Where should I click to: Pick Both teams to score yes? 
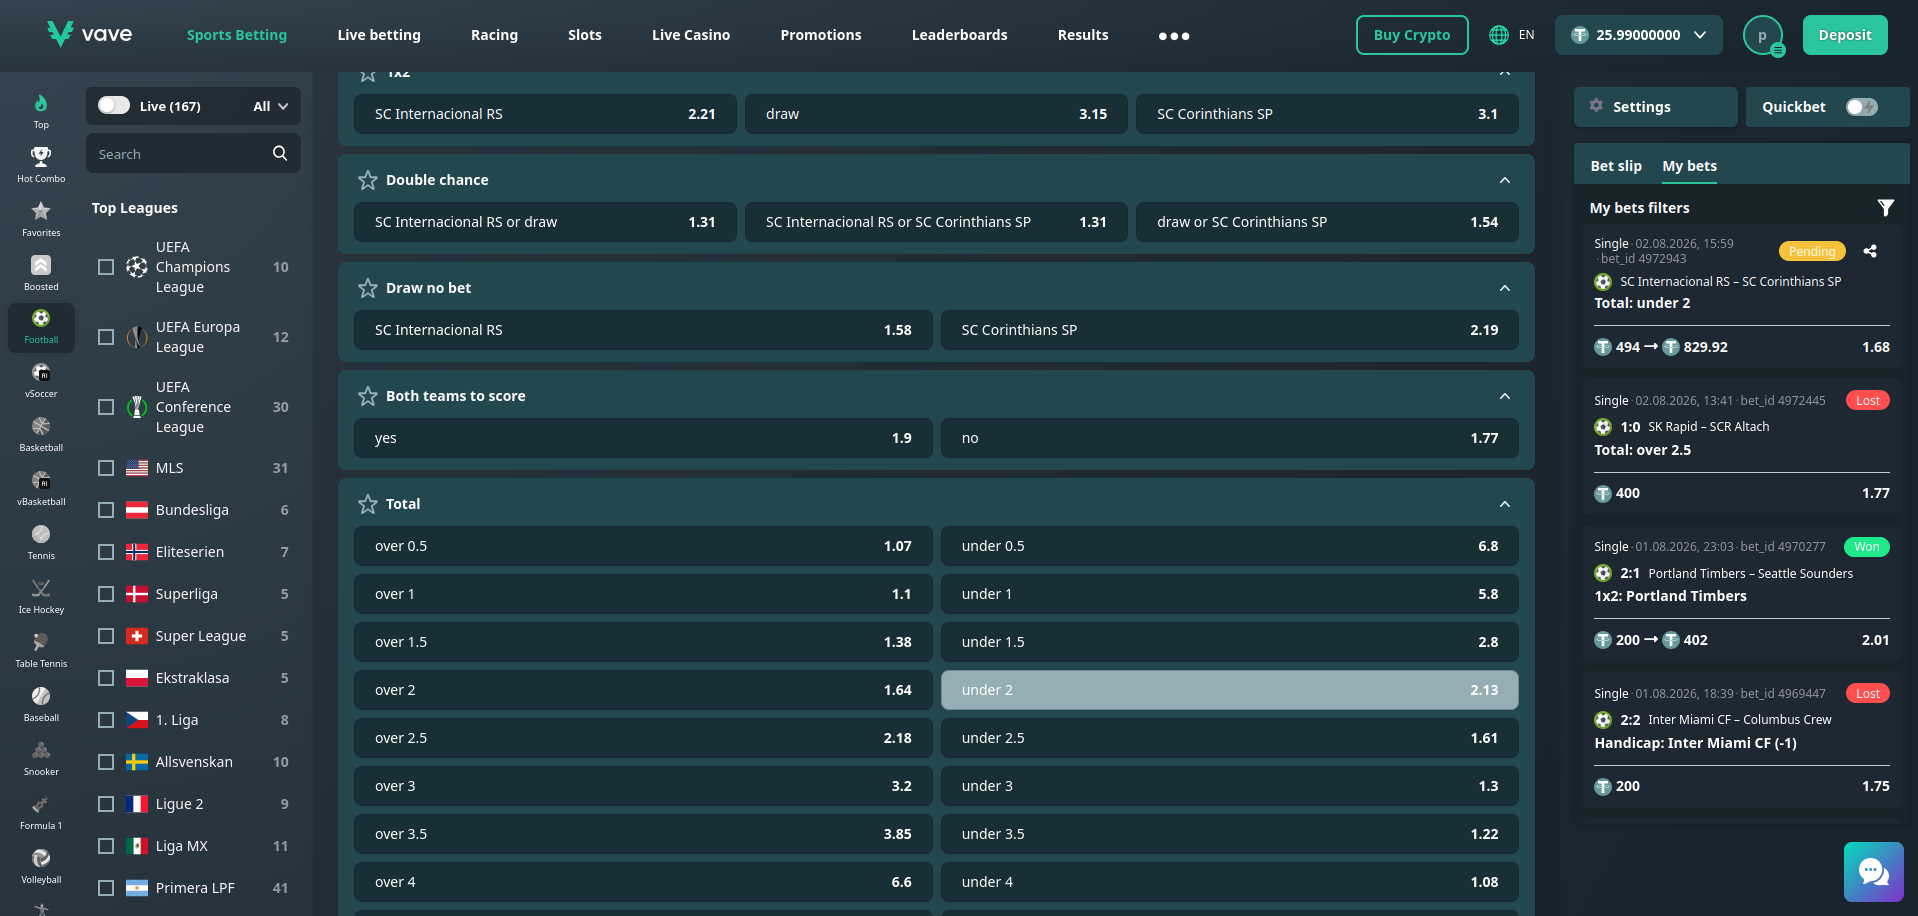(x=643, y=438)
